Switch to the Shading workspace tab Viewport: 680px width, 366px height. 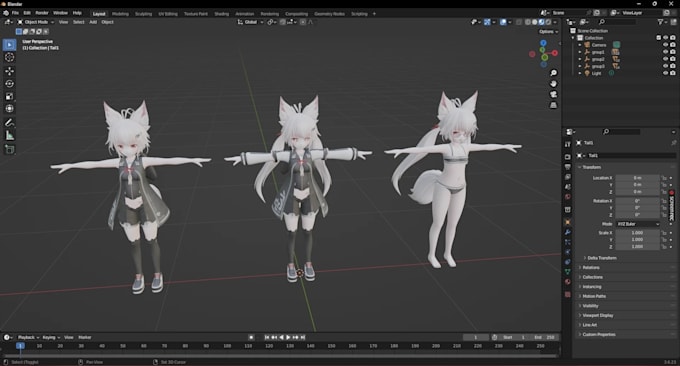221,14
